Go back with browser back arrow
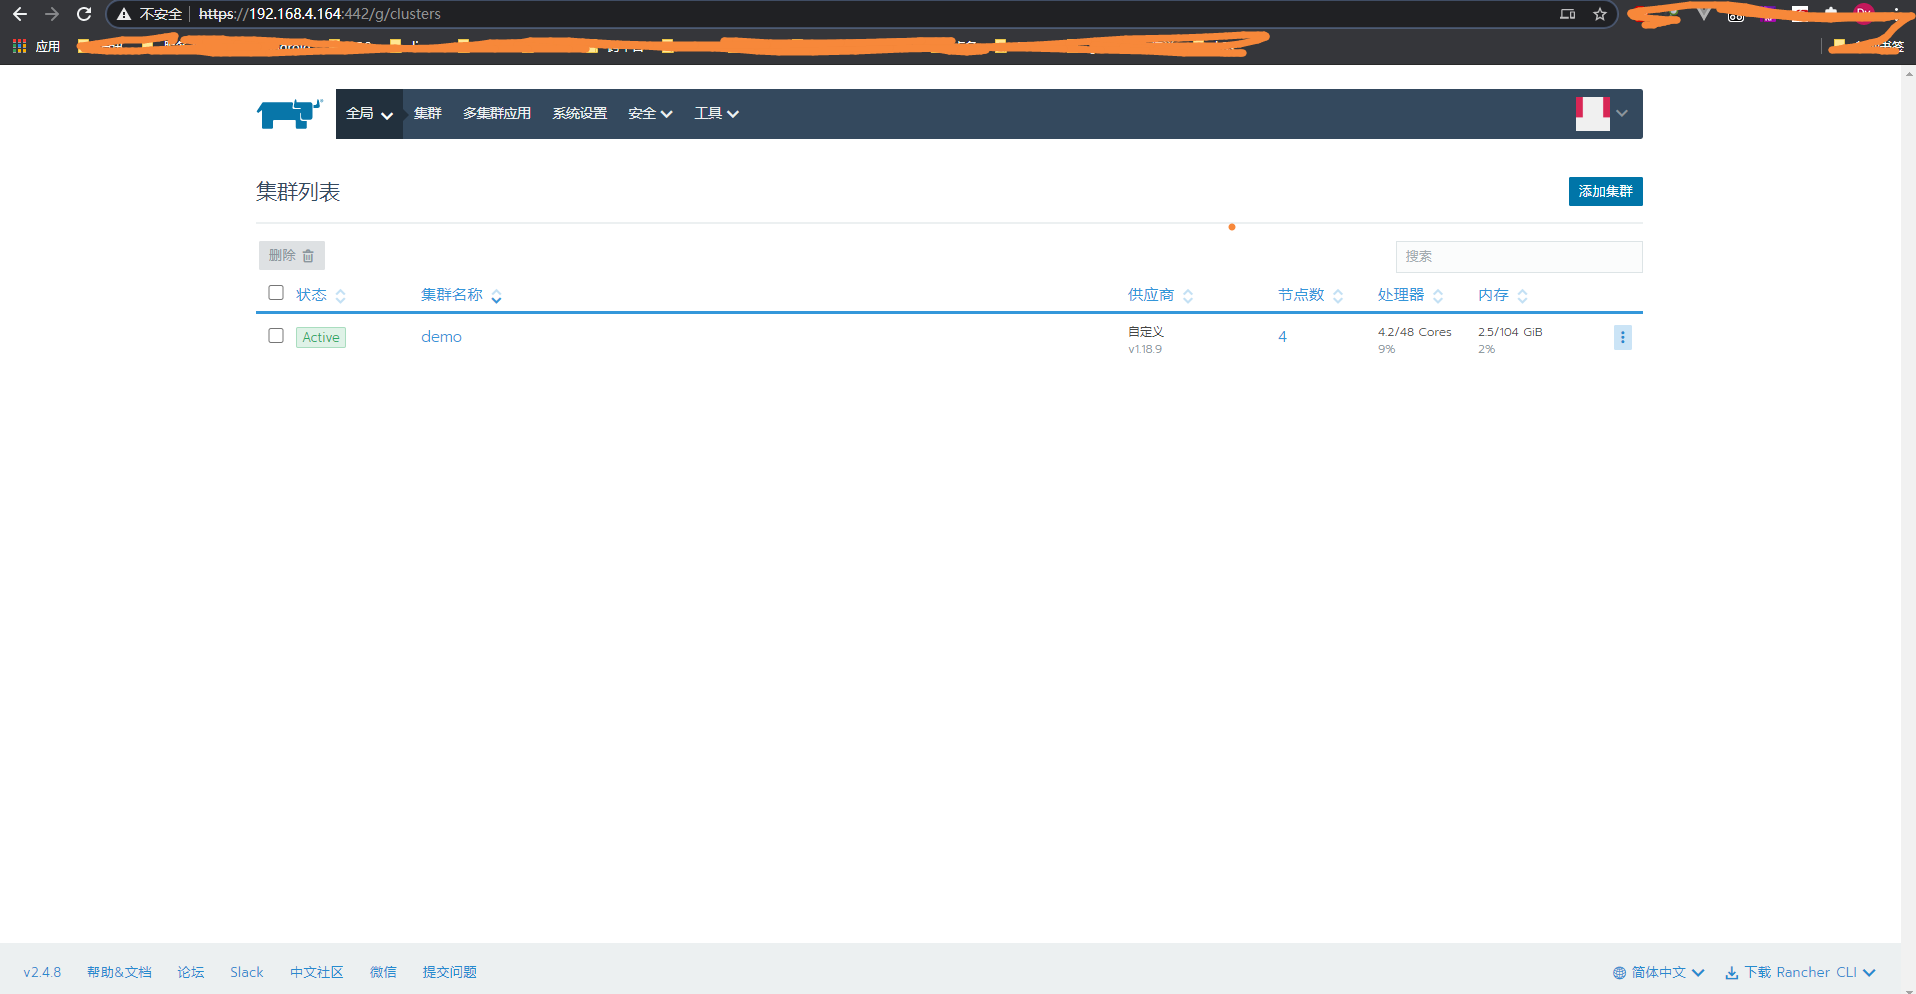This screenshot has height=994, width=1916. (x=20, y=14)
